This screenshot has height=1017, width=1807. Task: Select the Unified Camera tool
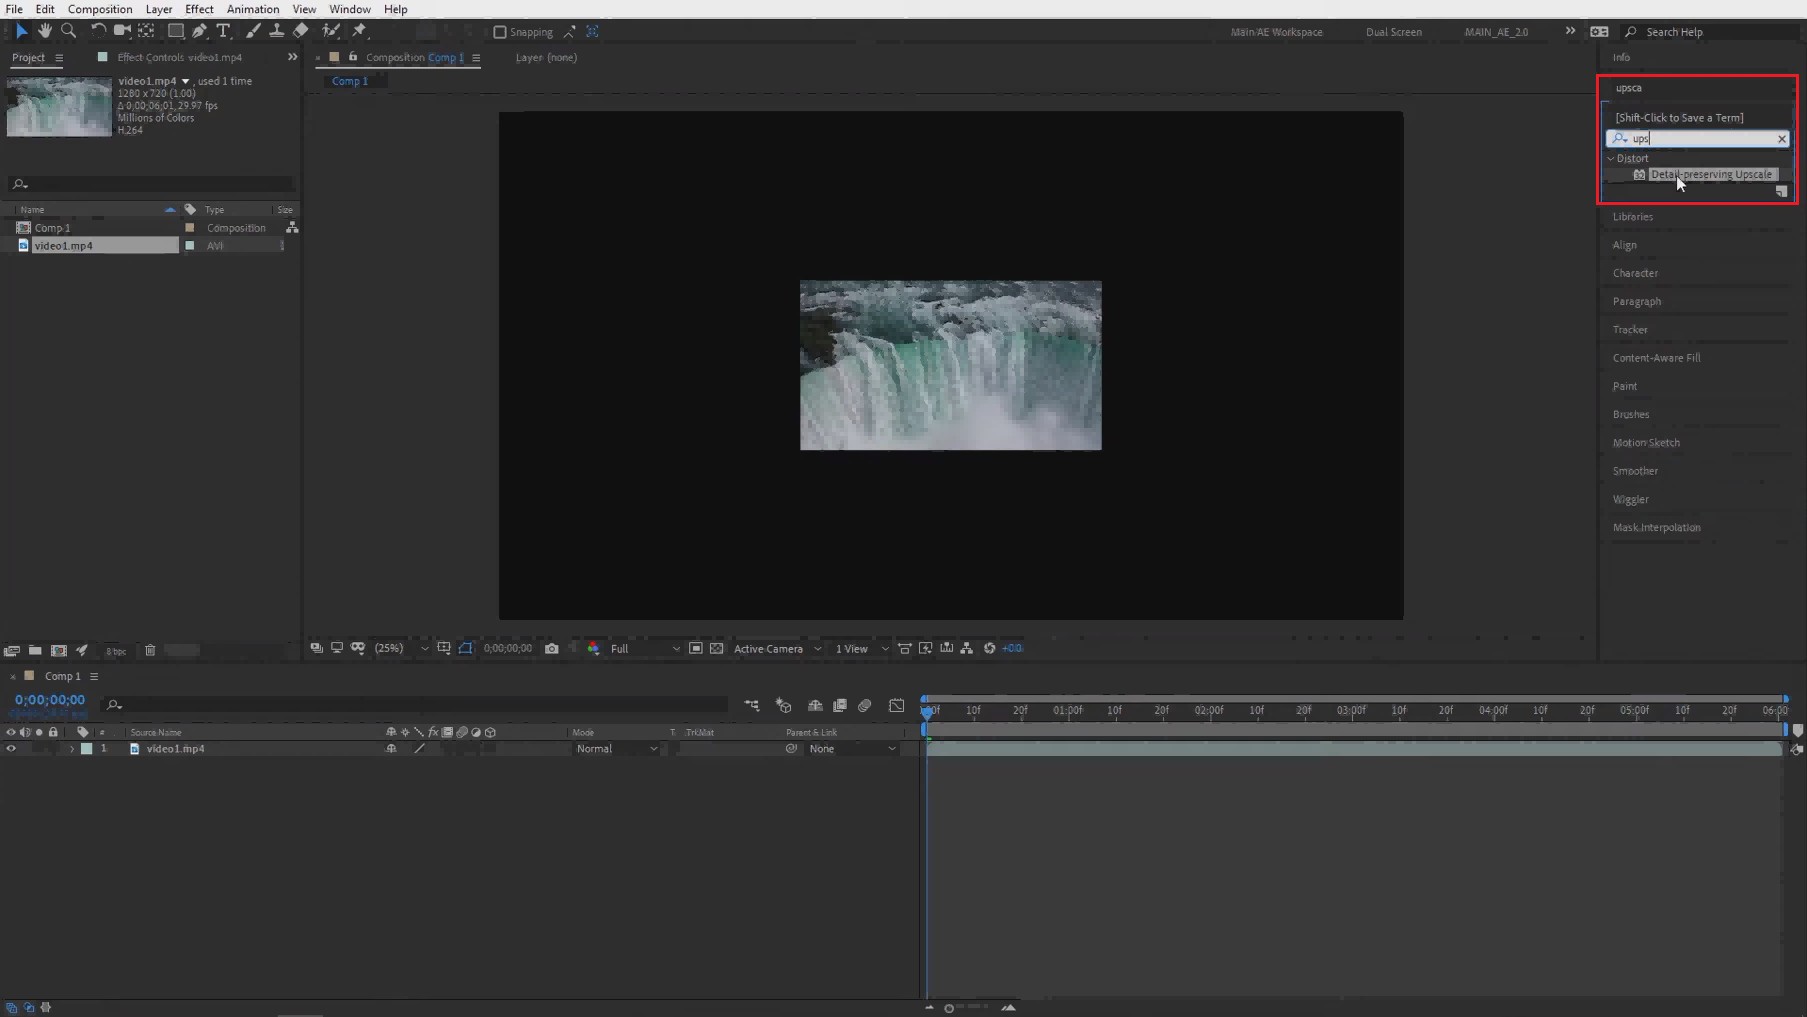point(122,31)
